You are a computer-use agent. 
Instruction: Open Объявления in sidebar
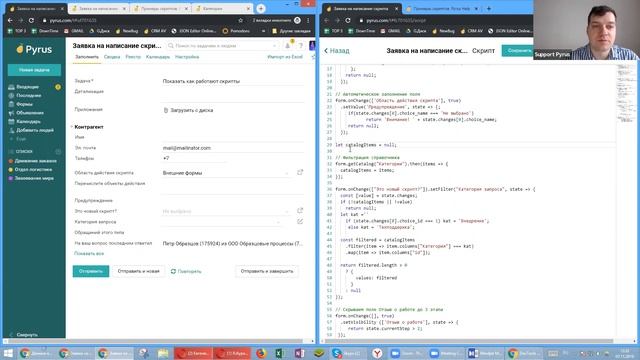tap(30, 113)
